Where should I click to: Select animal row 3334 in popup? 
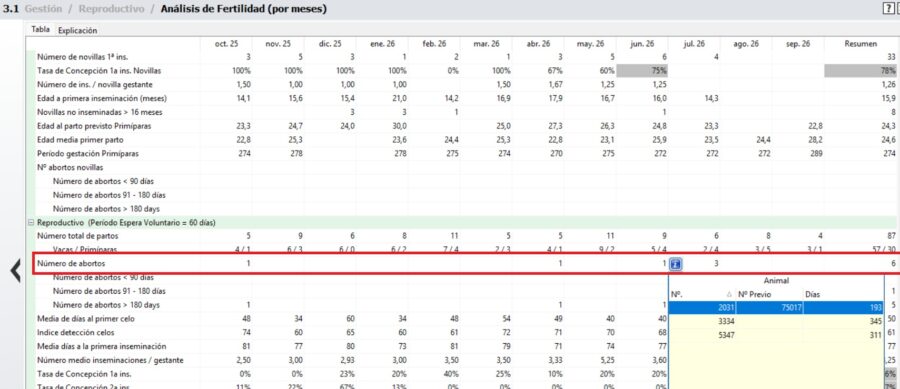[776, 321]
